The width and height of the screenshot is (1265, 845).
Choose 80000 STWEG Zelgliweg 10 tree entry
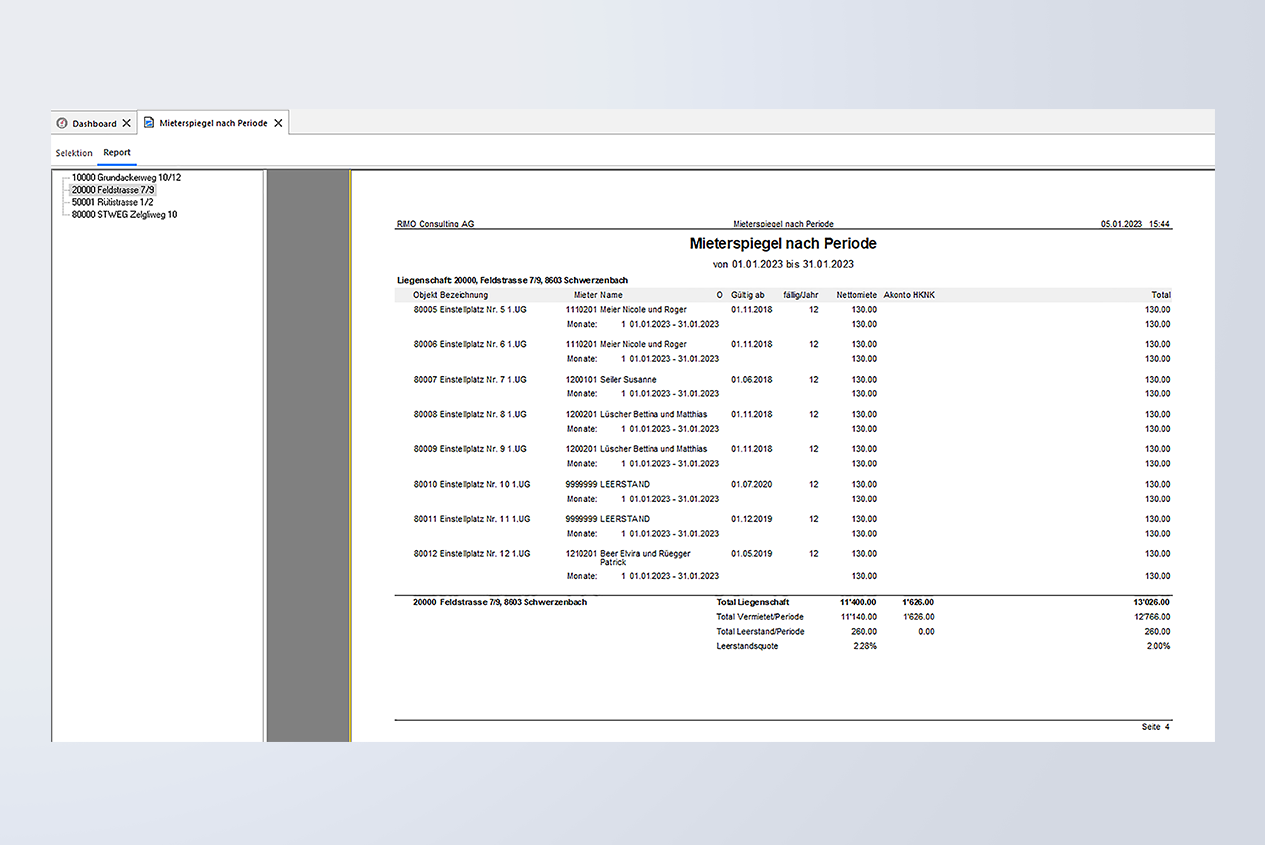[x=124, y=214]
